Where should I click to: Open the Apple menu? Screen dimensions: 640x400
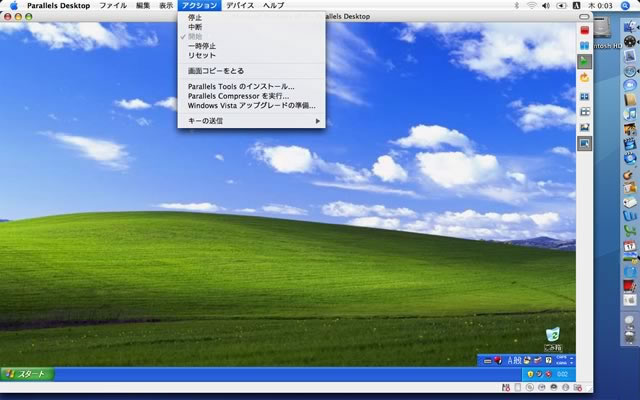pos(14,5)
